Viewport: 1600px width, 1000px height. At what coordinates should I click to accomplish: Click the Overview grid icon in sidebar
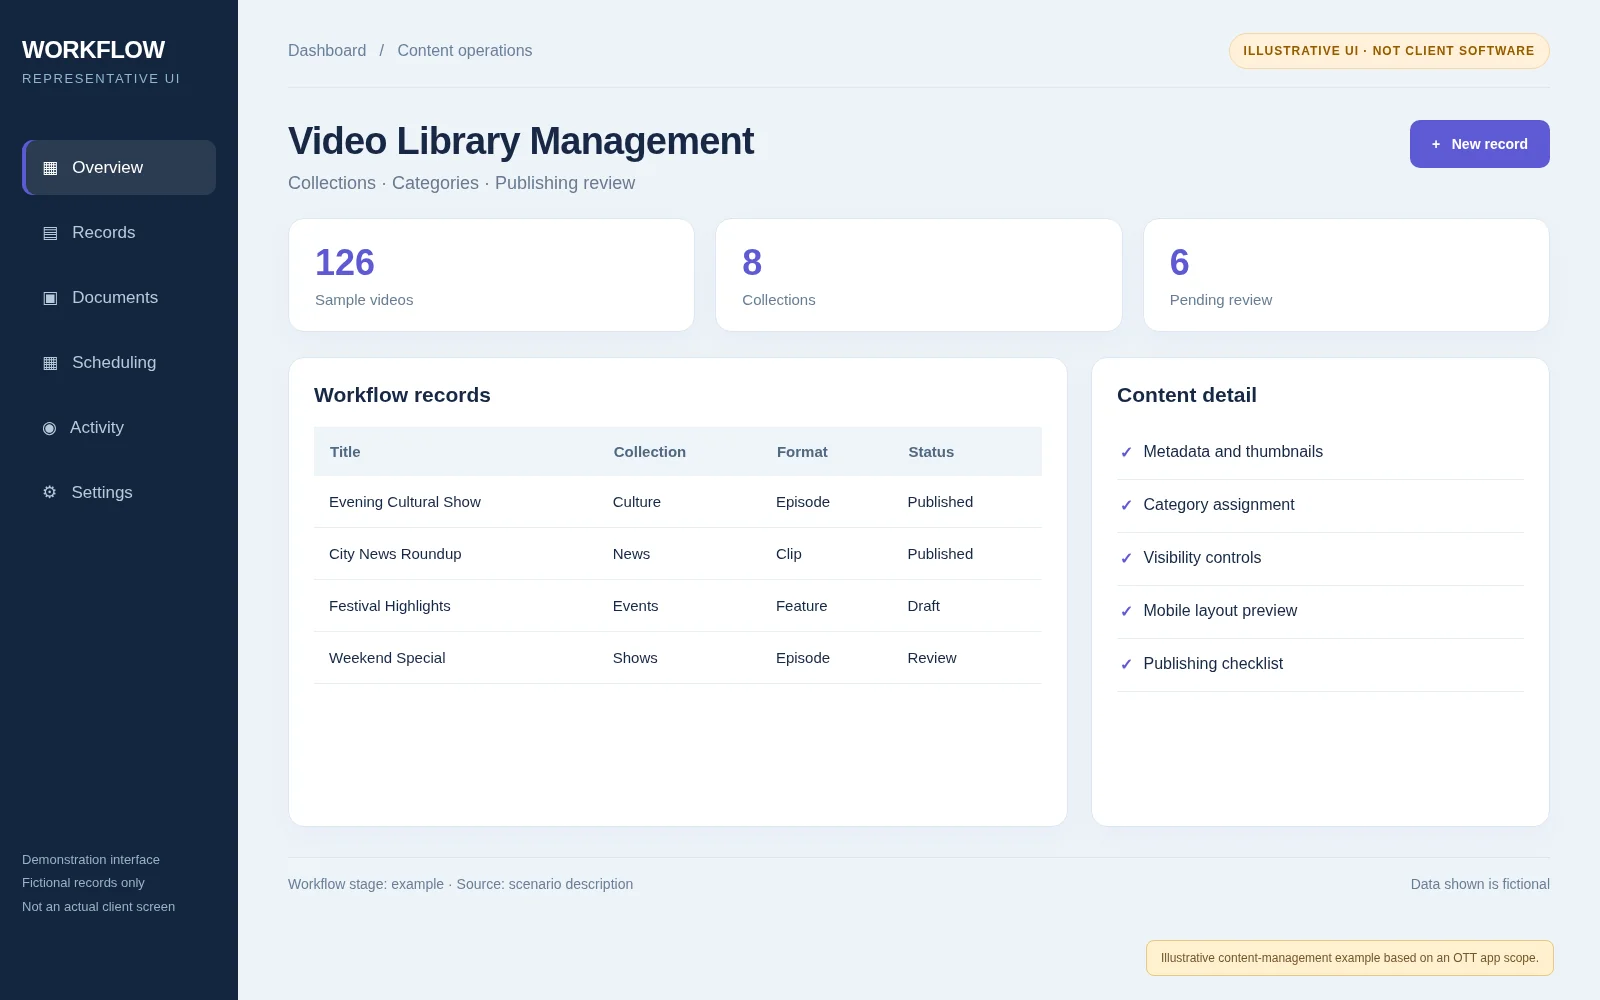(50, 168)
